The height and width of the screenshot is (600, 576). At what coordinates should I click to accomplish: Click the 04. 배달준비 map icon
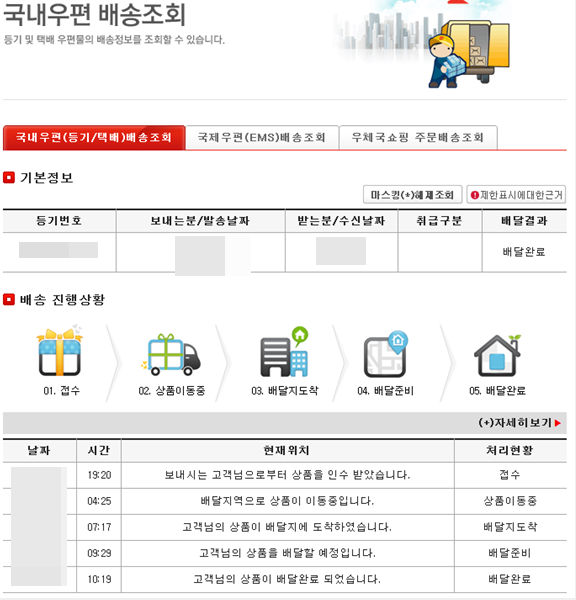(386, 354)
